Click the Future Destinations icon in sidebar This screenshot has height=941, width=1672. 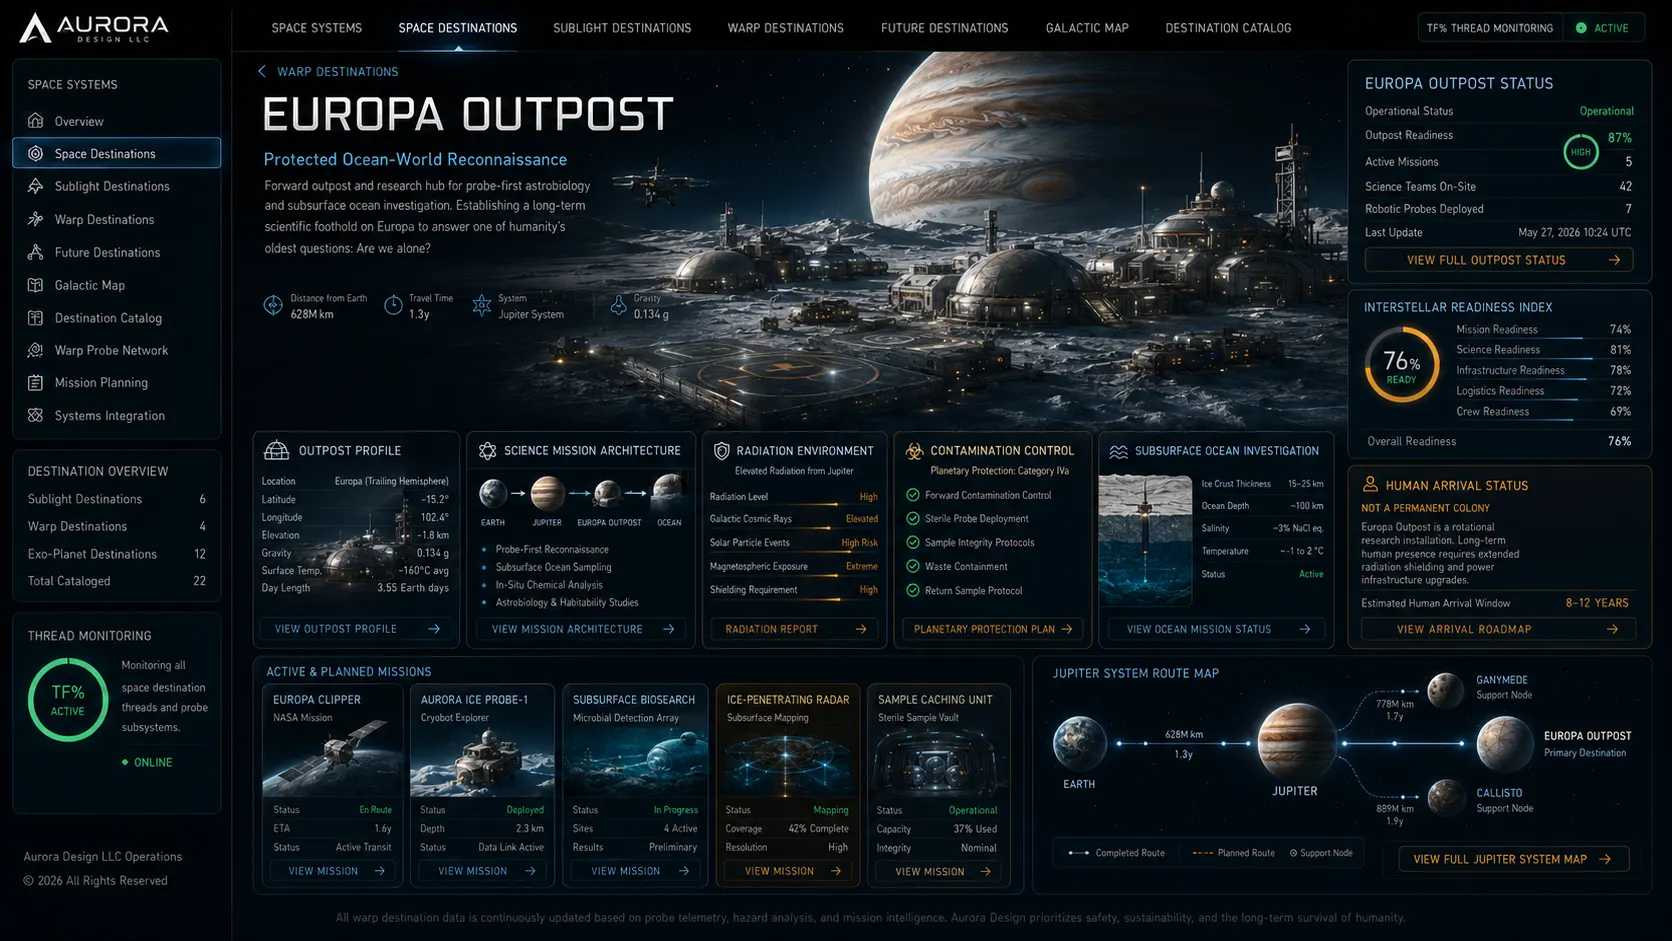click(36, 252)
